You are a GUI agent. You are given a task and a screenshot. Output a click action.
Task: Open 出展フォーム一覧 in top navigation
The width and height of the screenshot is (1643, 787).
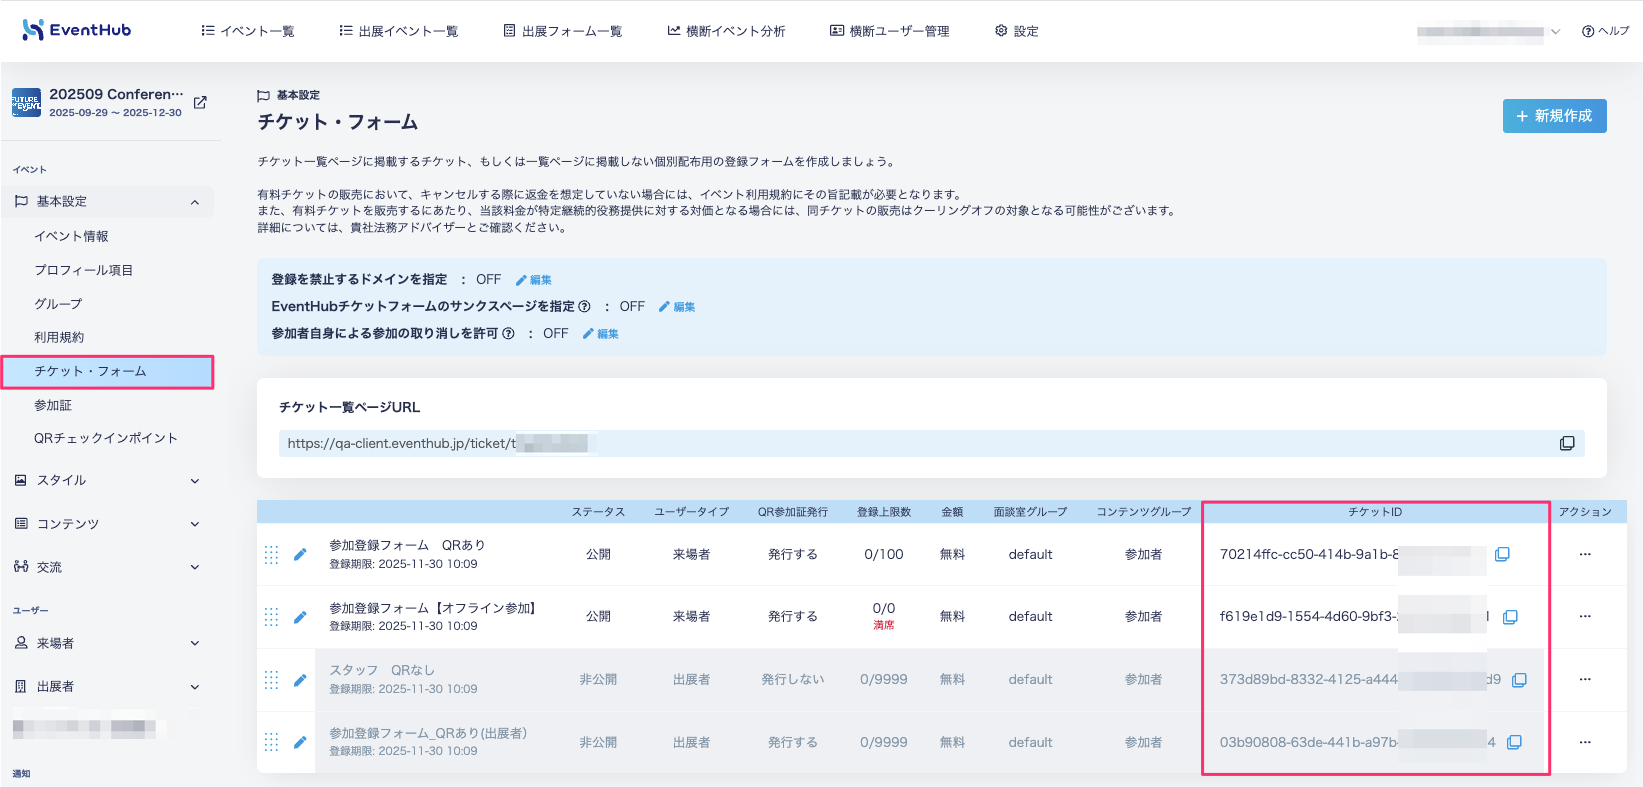click(x=562, y=31)
